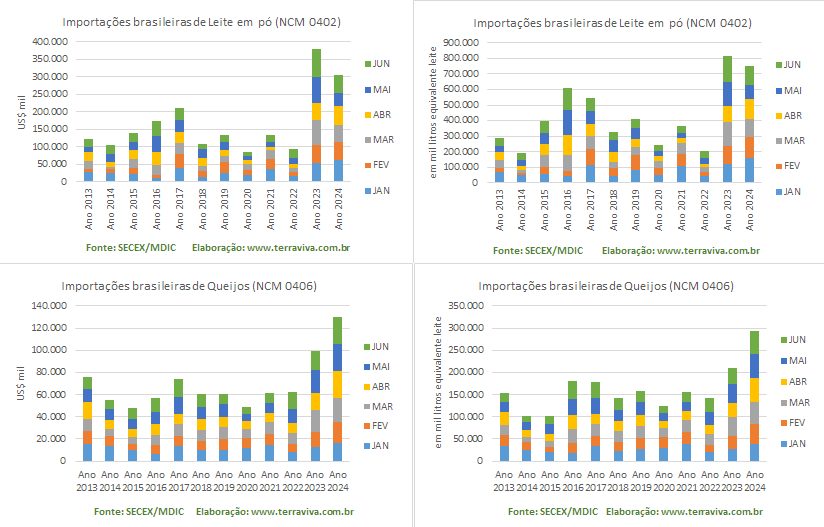Click JUN legend entry in Leite em pó US$ chart

[377, 64]
